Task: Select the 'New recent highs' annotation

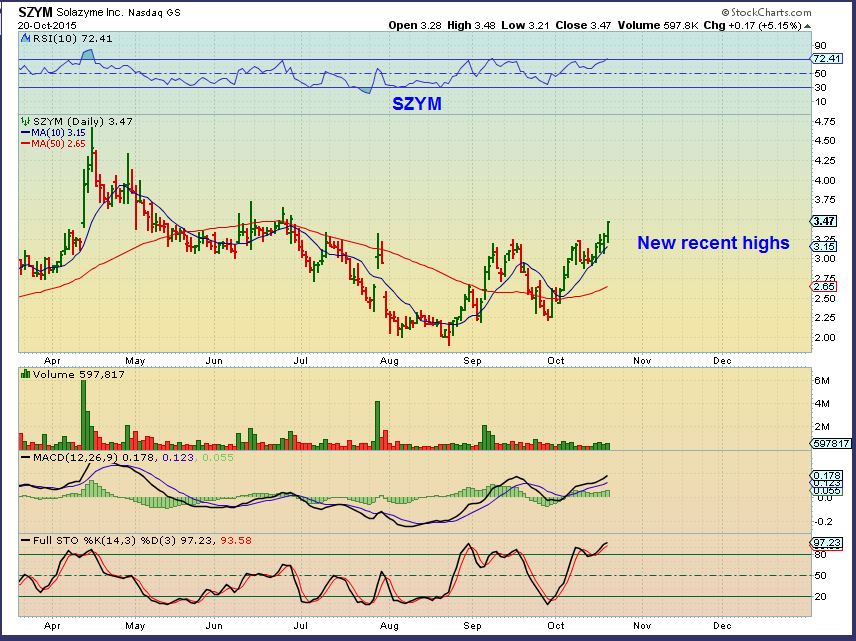Action: pos(713,243)
